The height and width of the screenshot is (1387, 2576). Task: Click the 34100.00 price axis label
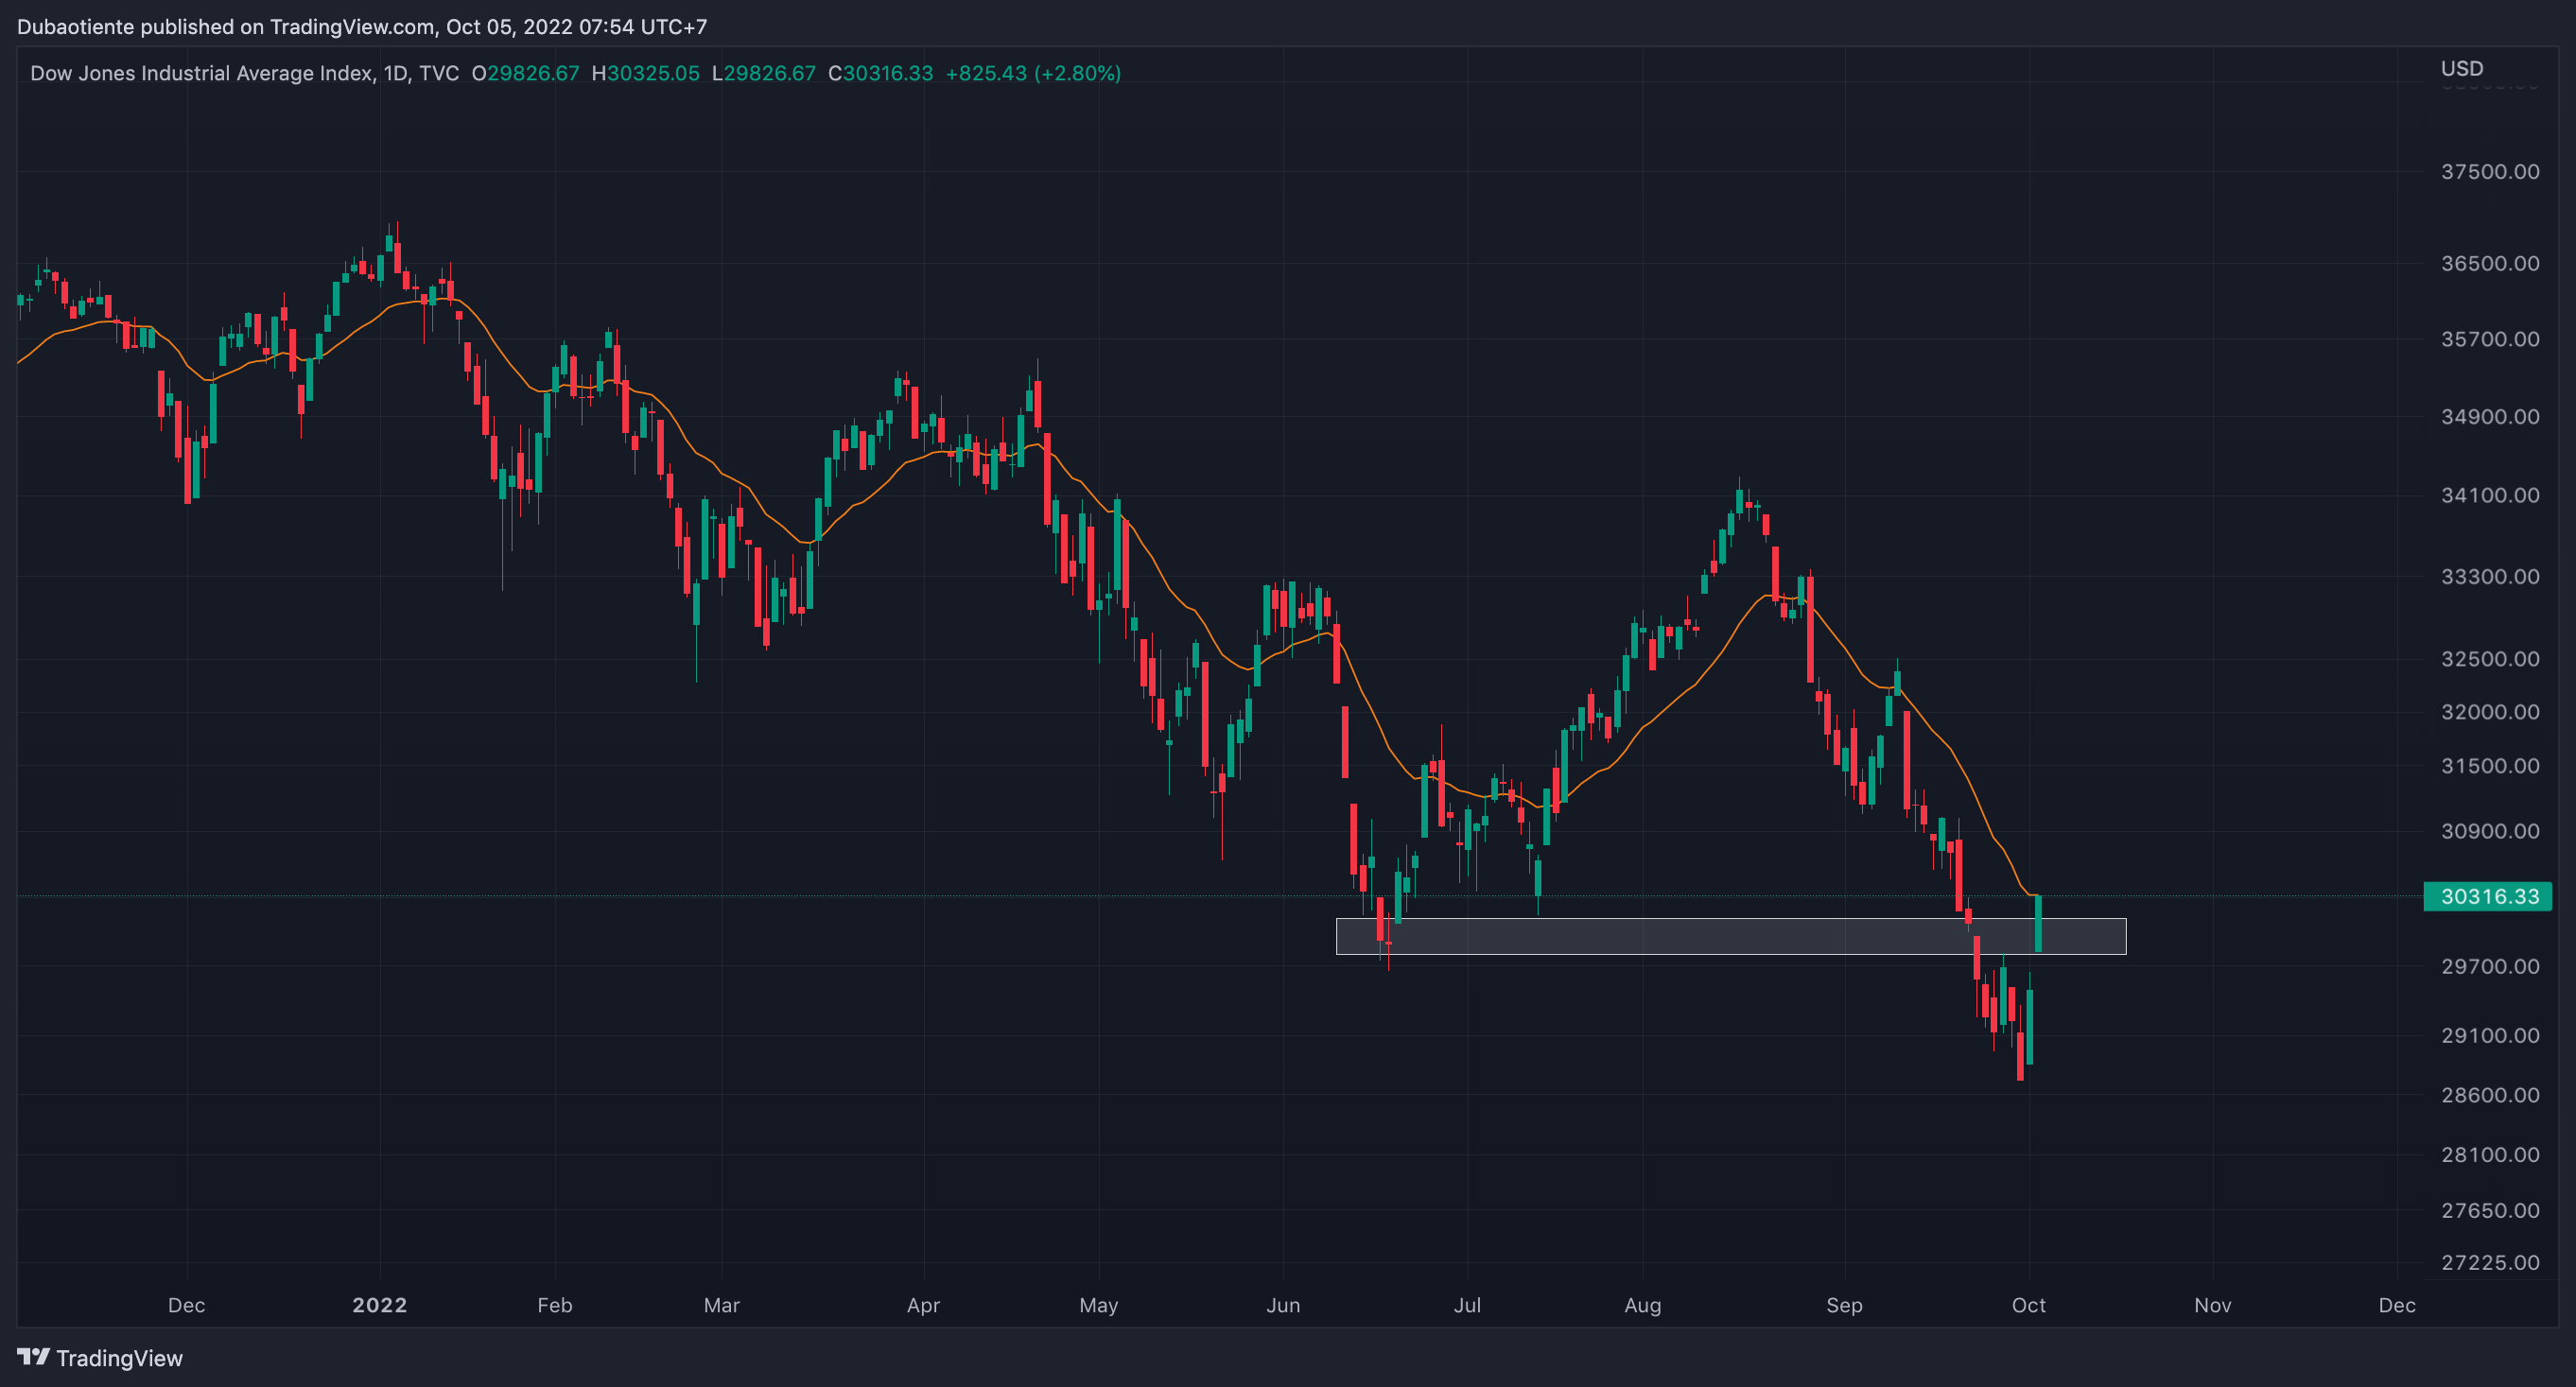(2490, 495)
